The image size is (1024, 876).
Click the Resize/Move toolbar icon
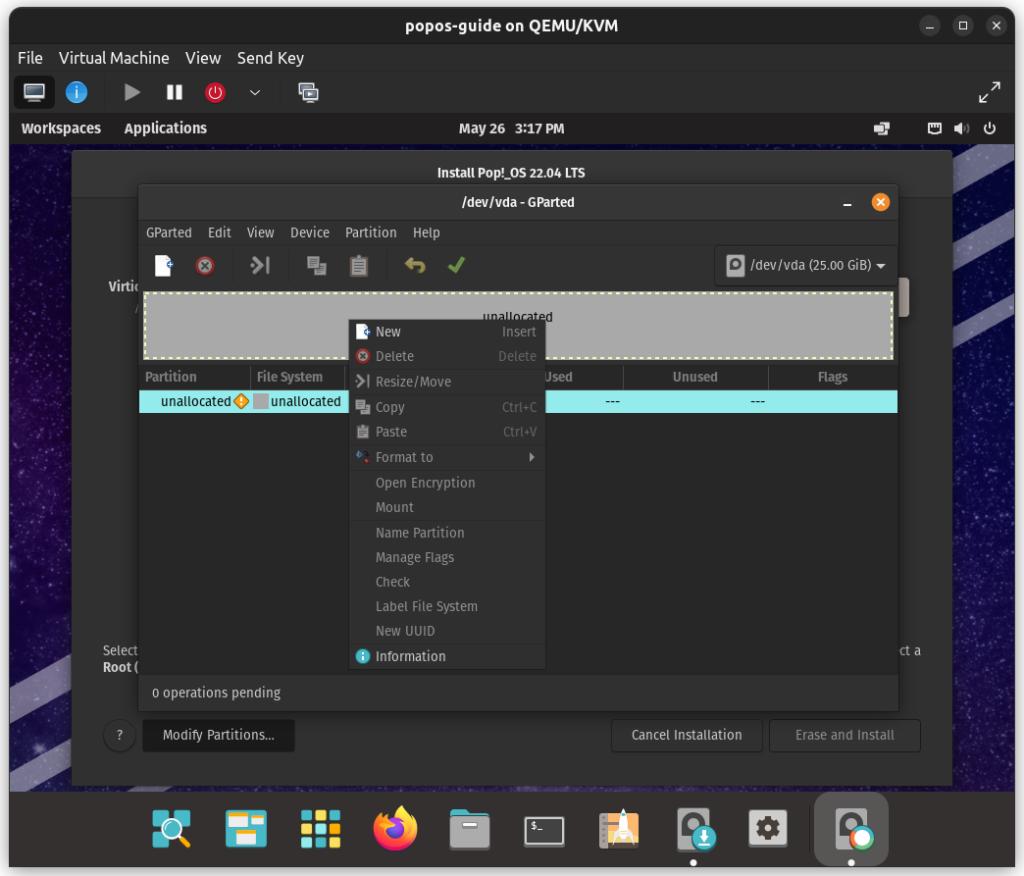point(260,265)
